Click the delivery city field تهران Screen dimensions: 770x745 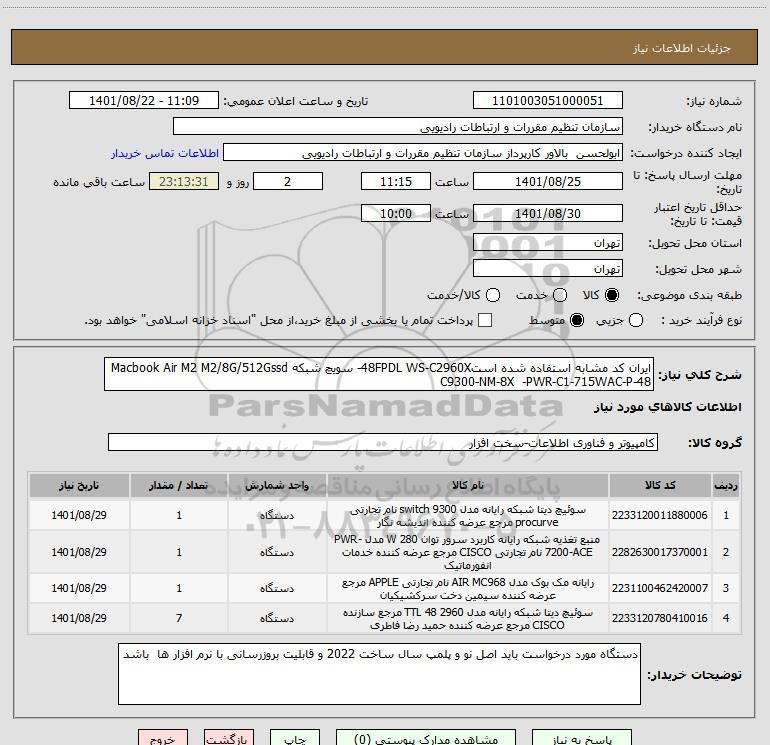pos(548,269)
